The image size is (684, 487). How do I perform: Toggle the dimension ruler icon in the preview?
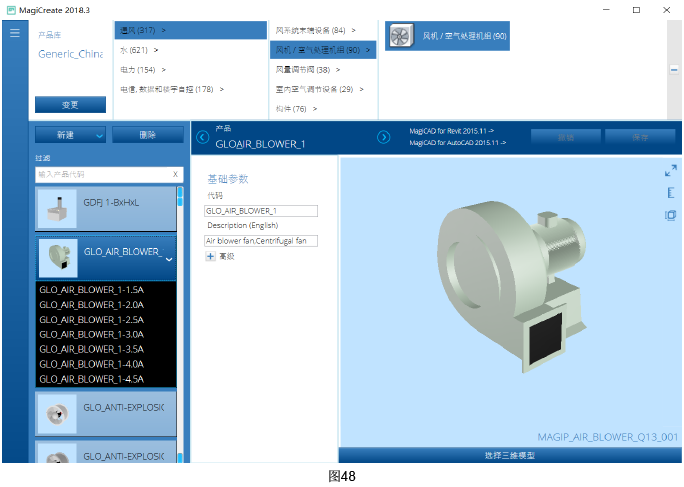pyautogui.click(x=670, y=192)
